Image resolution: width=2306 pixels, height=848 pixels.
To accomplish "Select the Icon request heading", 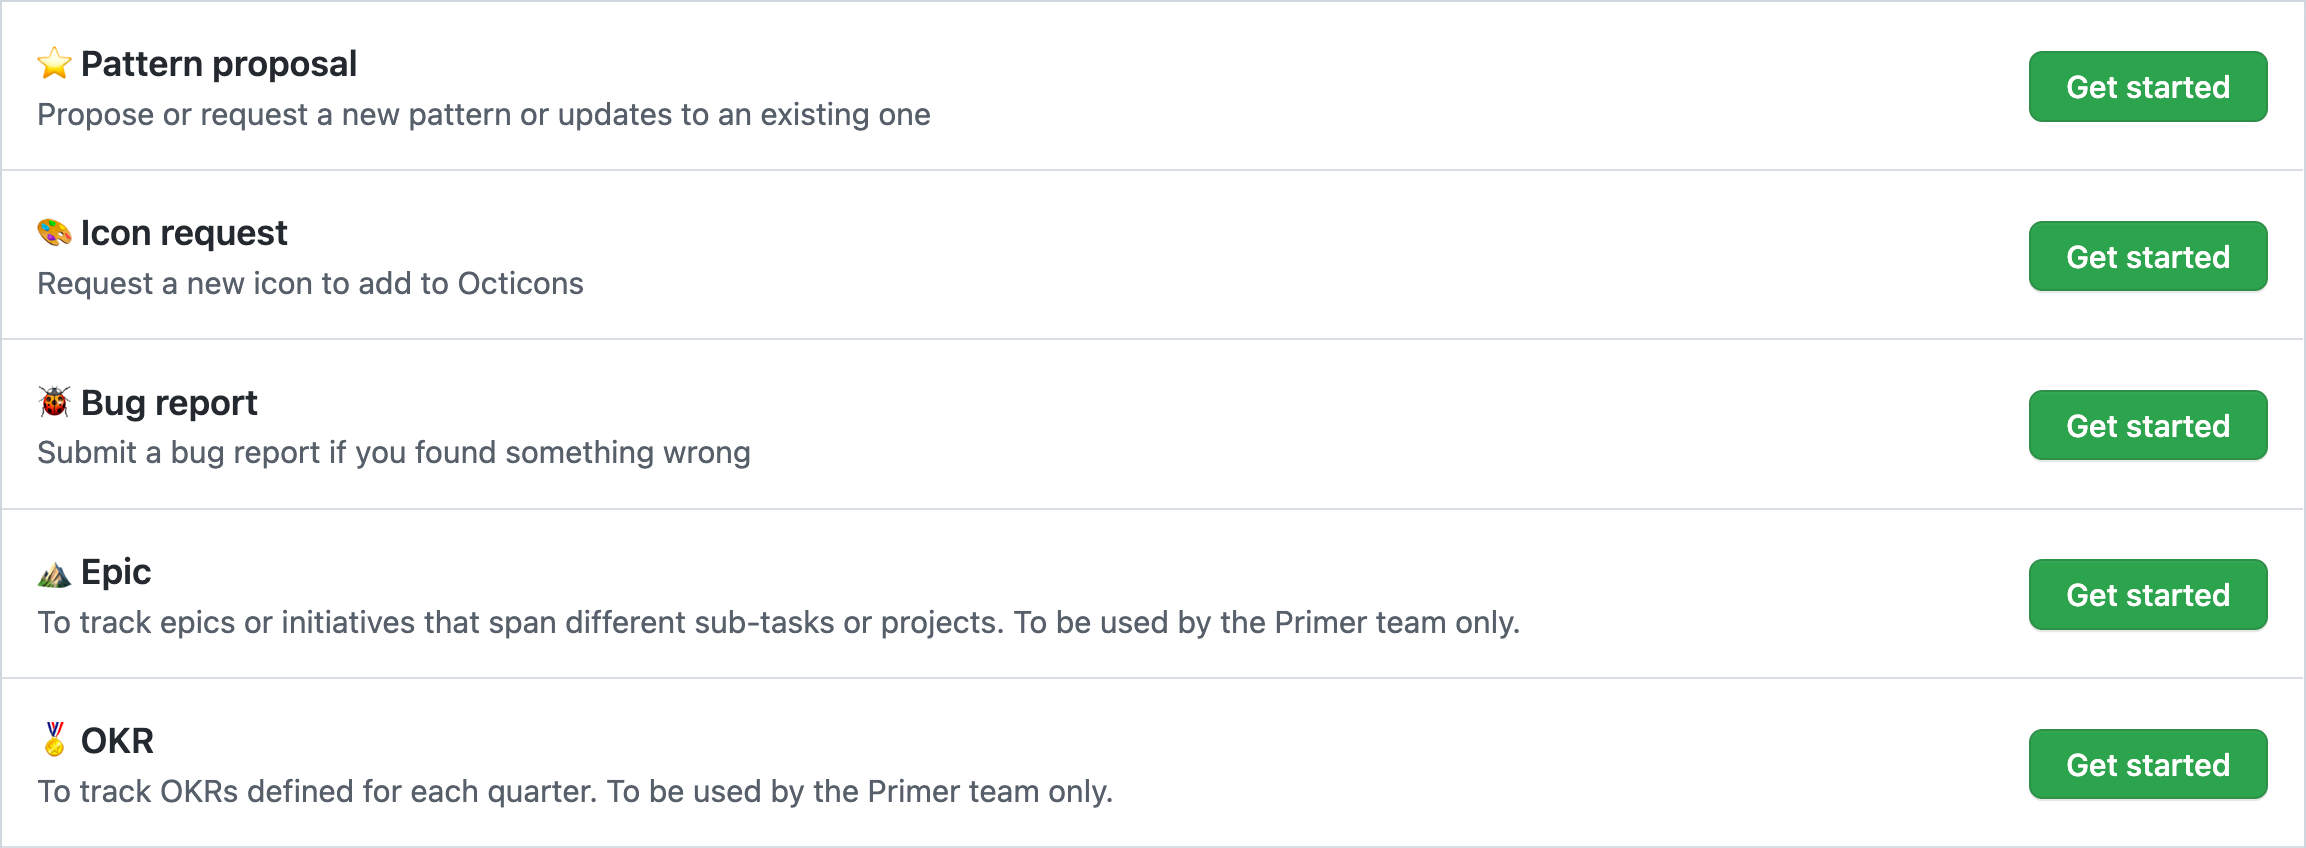I will pos(184,233).
